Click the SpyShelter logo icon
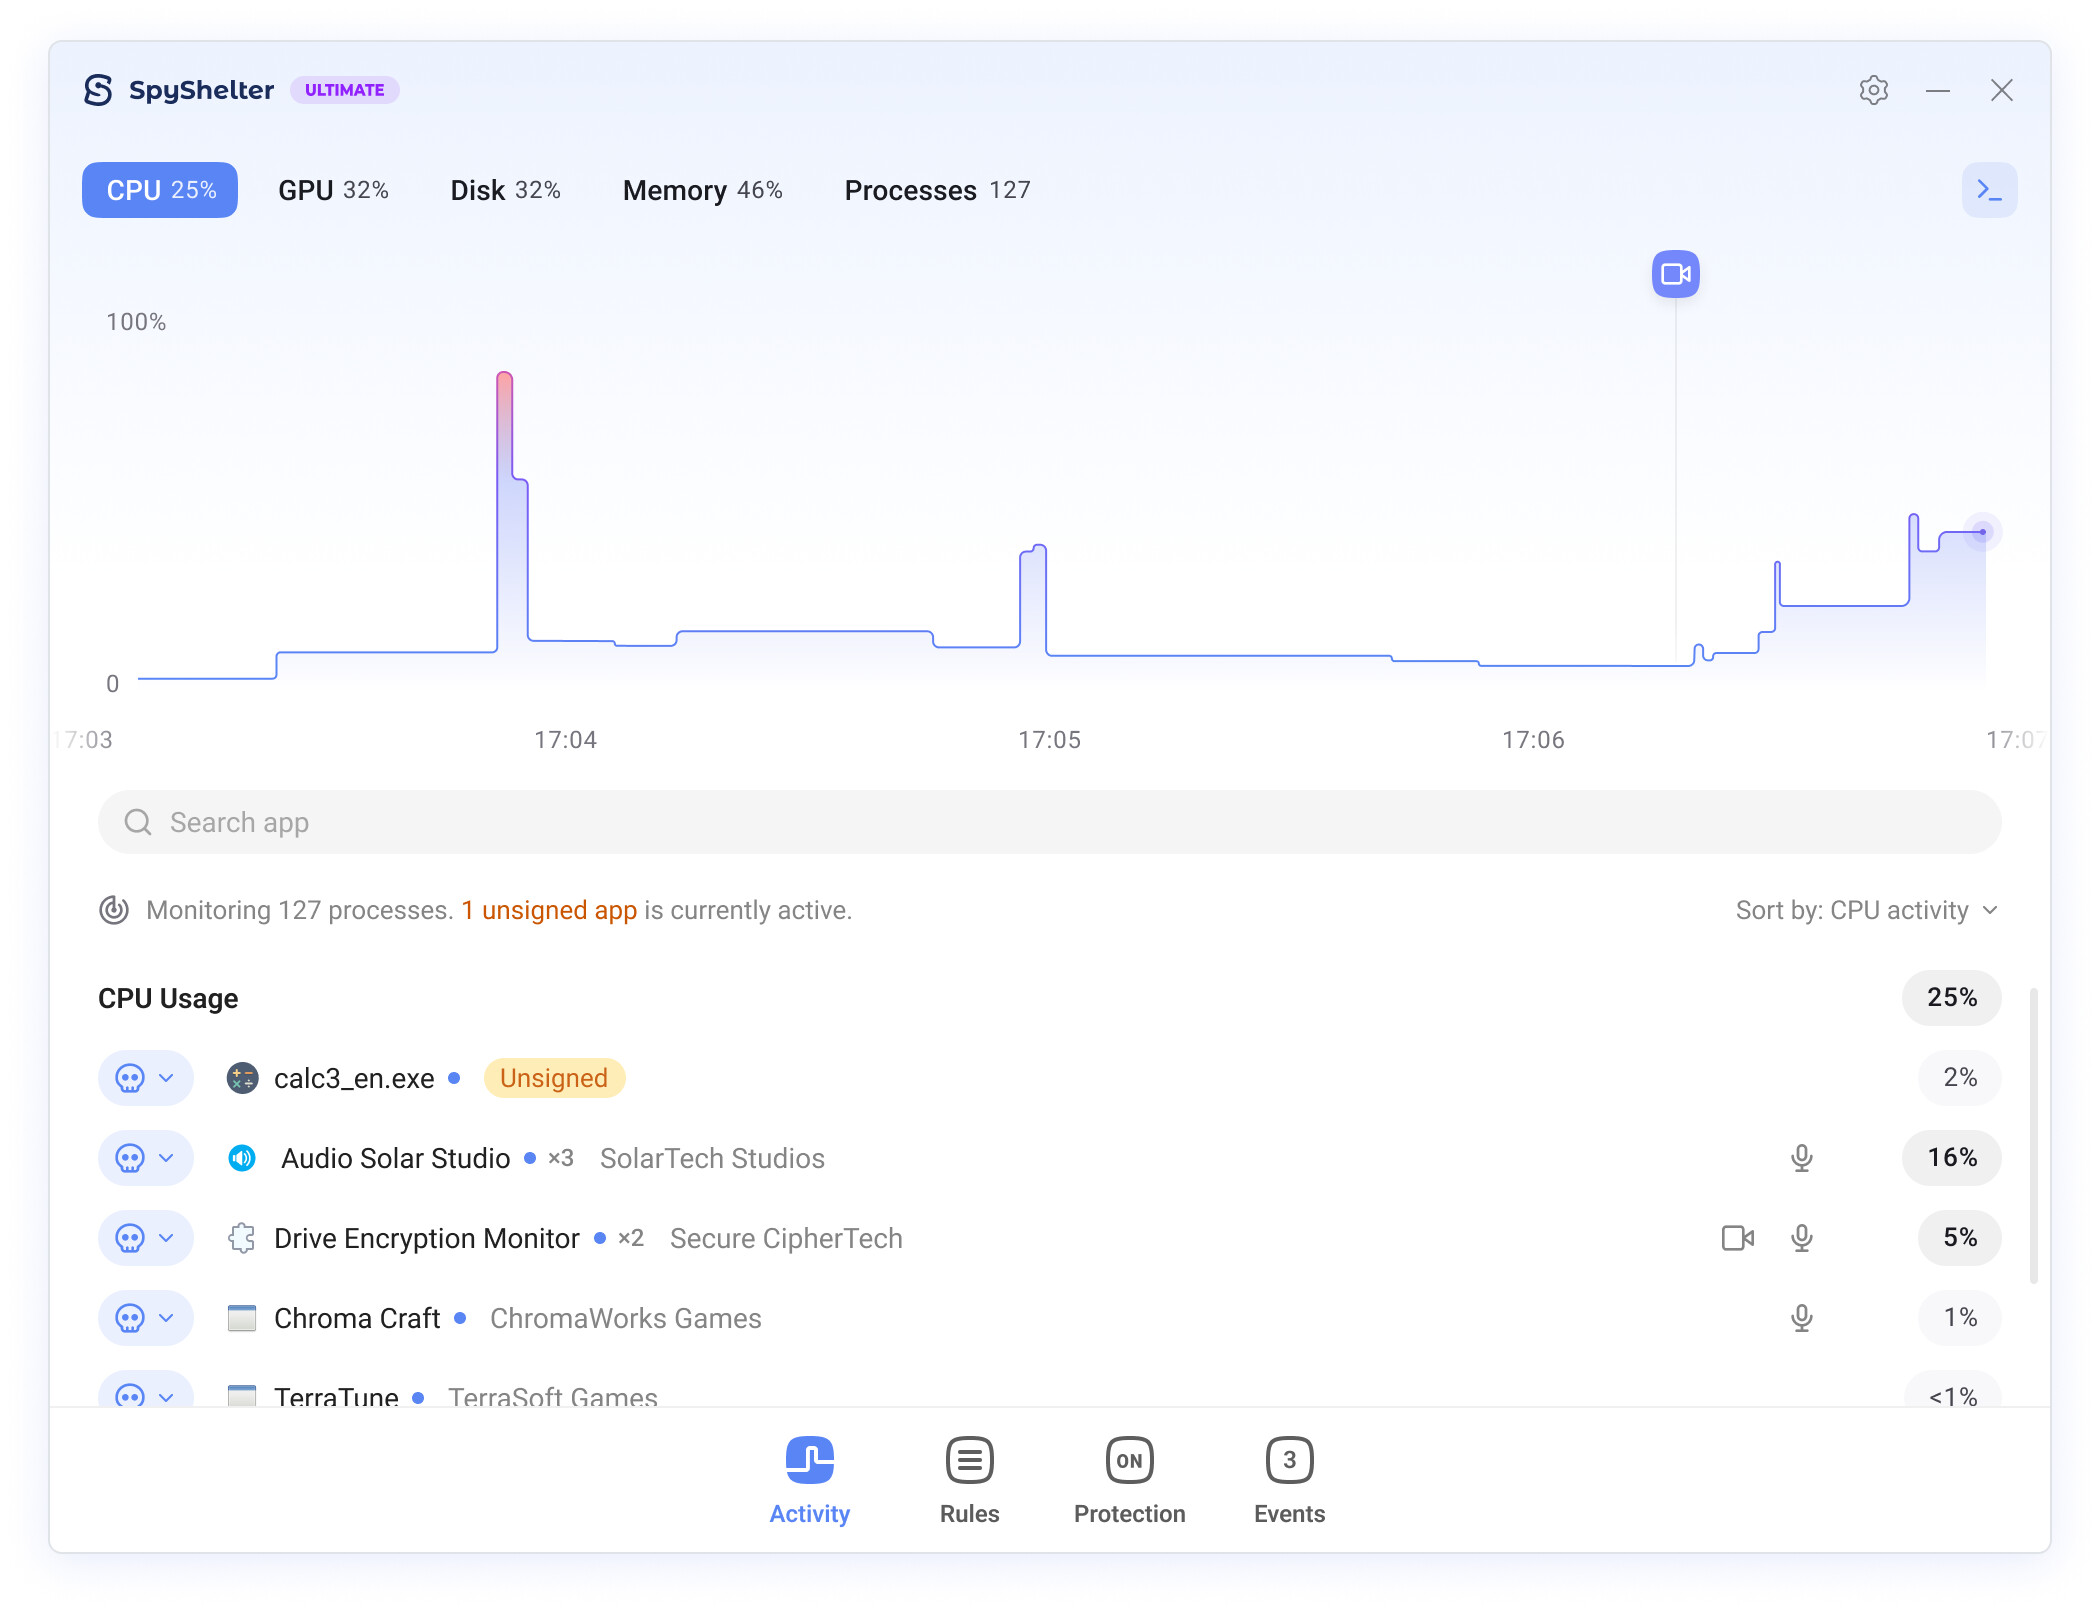The height and width of the screenshot is (1610, 2100). 98,90
